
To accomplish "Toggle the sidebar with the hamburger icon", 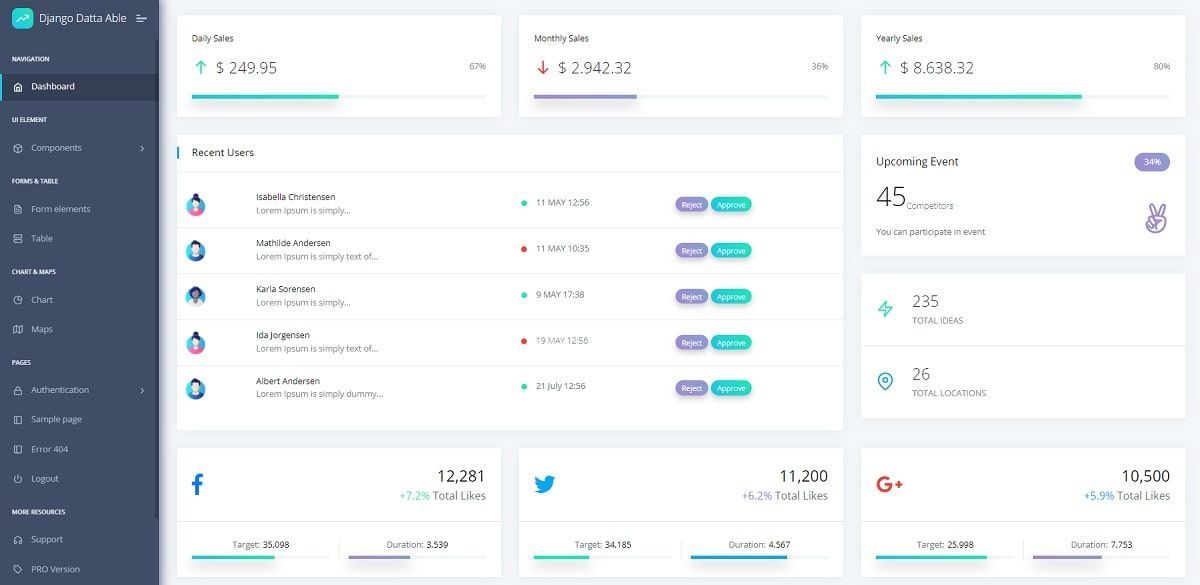I will [141, 17].
